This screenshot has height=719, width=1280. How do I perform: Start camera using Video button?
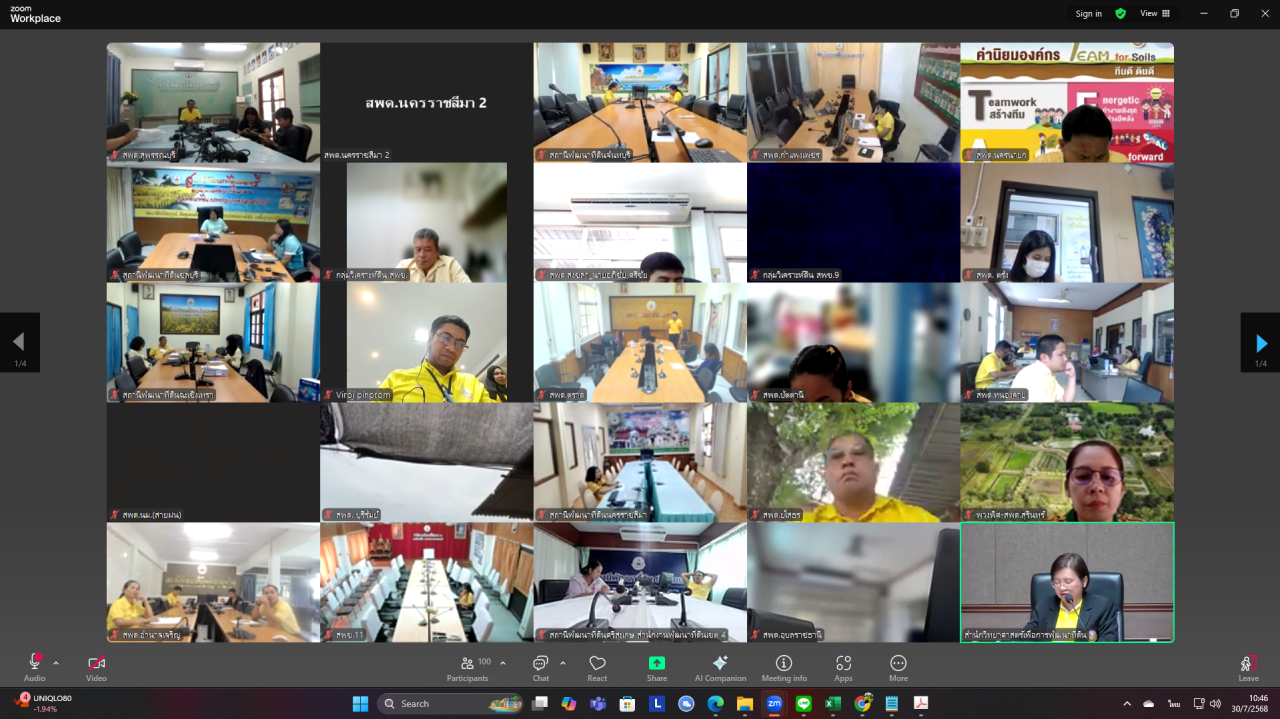click(96, 666)
